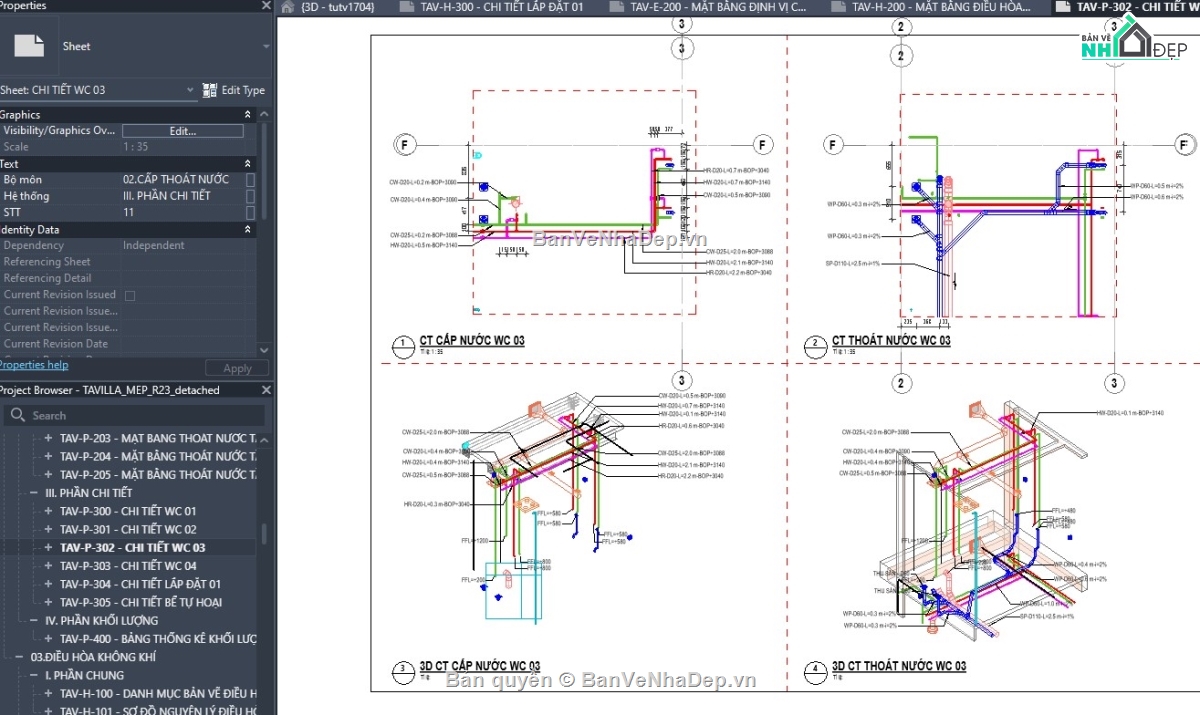Viewport: 1200px width, 715px height.
Task: Select TAV-P-301 - CHI TIẾT WC 02 sheet
Action: [128, 529]
